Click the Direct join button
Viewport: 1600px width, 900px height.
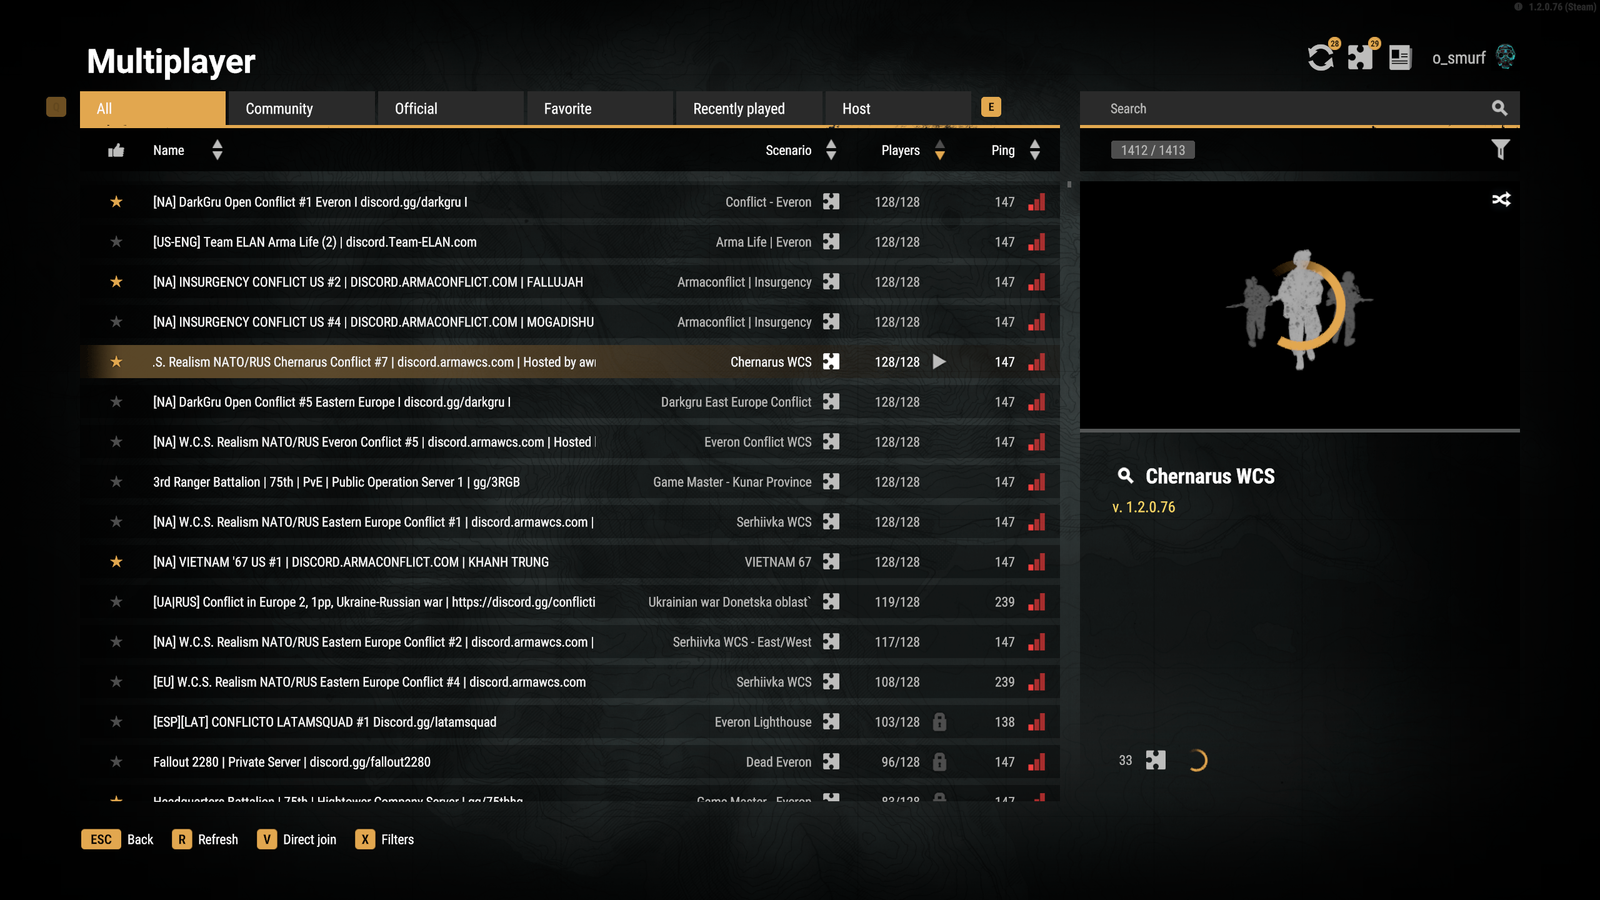(x=297, y=839)
